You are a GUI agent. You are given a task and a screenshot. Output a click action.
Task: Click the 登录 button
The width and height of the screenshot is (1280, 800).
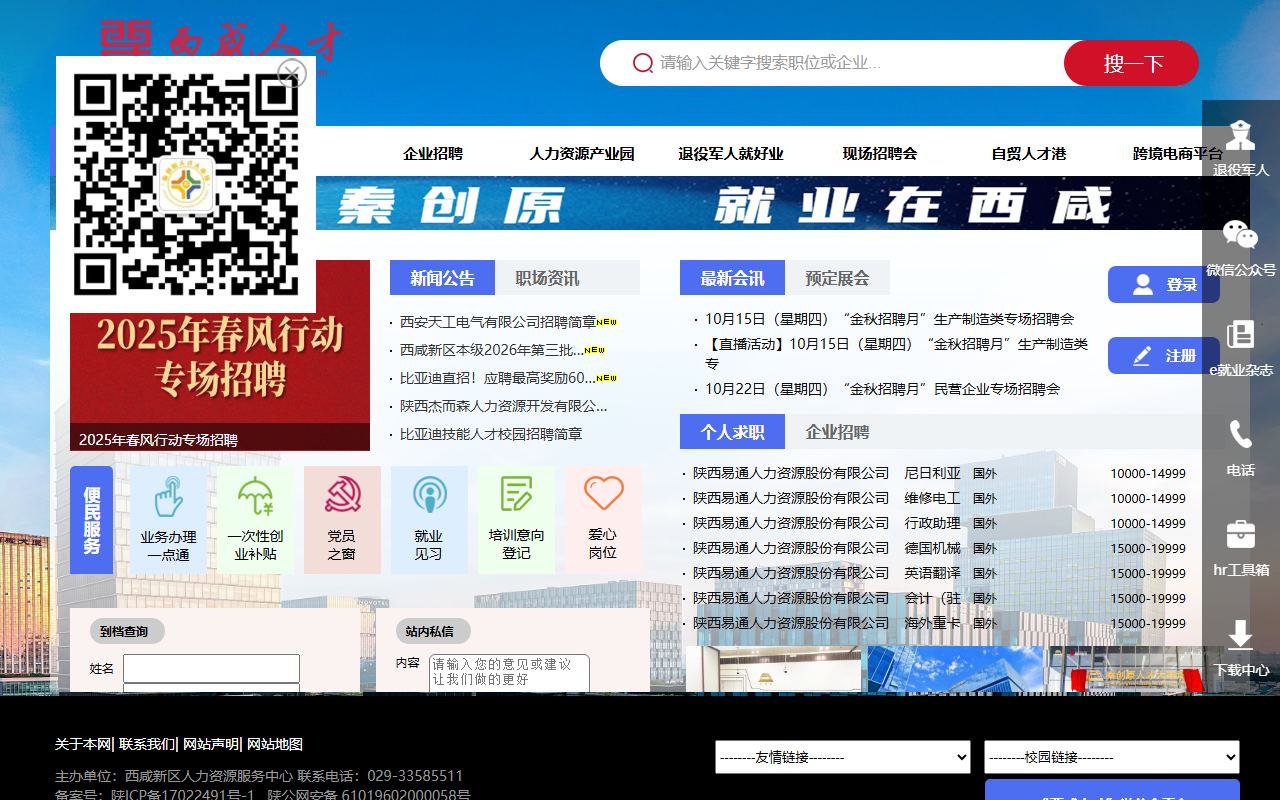click(x=1164, y=284)
